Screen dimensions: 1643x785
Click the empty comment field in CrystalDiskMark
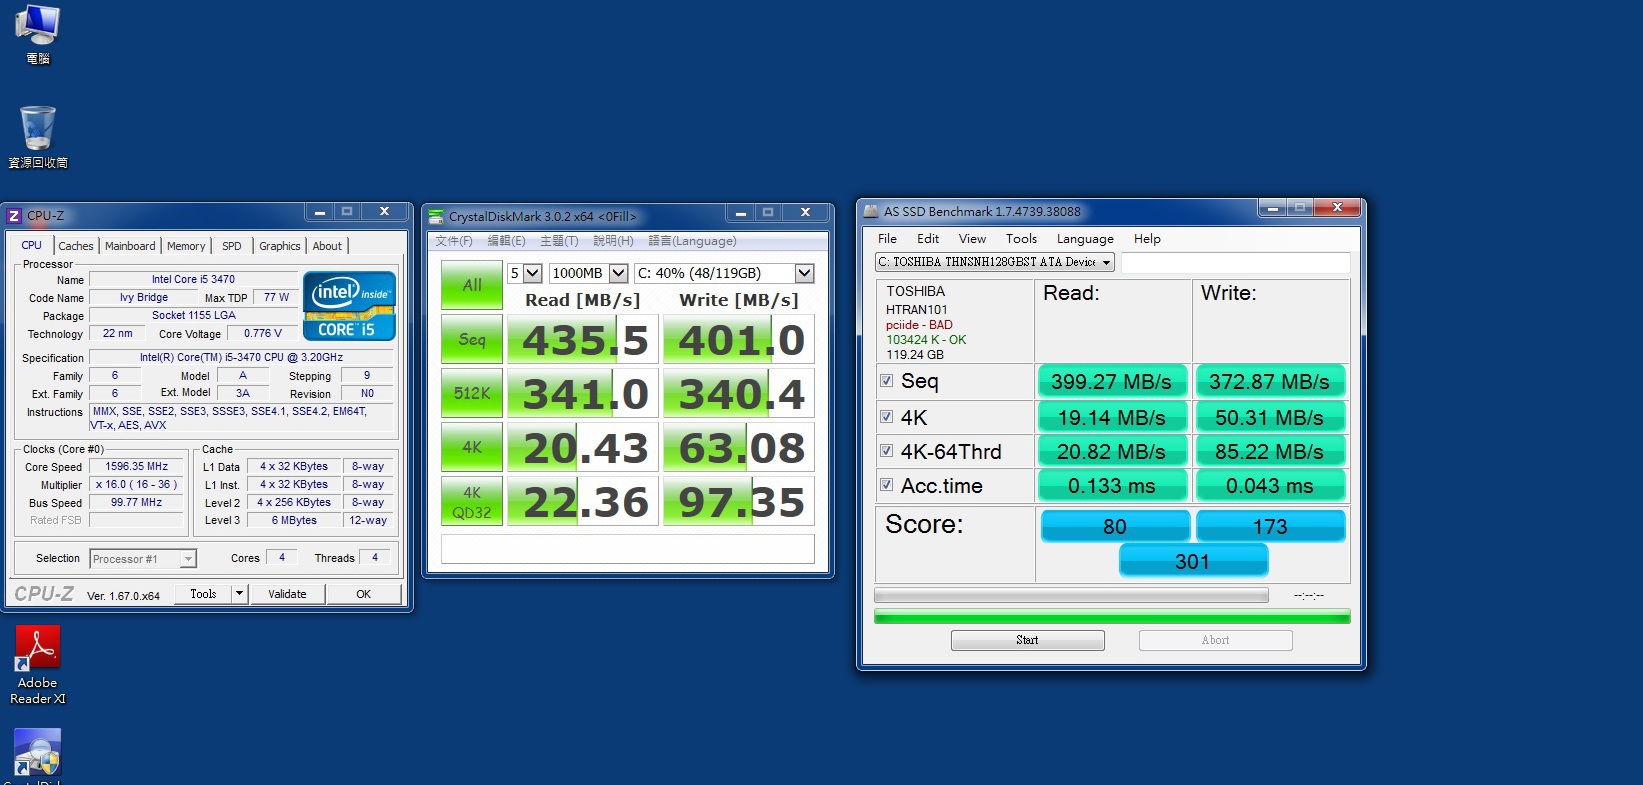coord(628,549)
